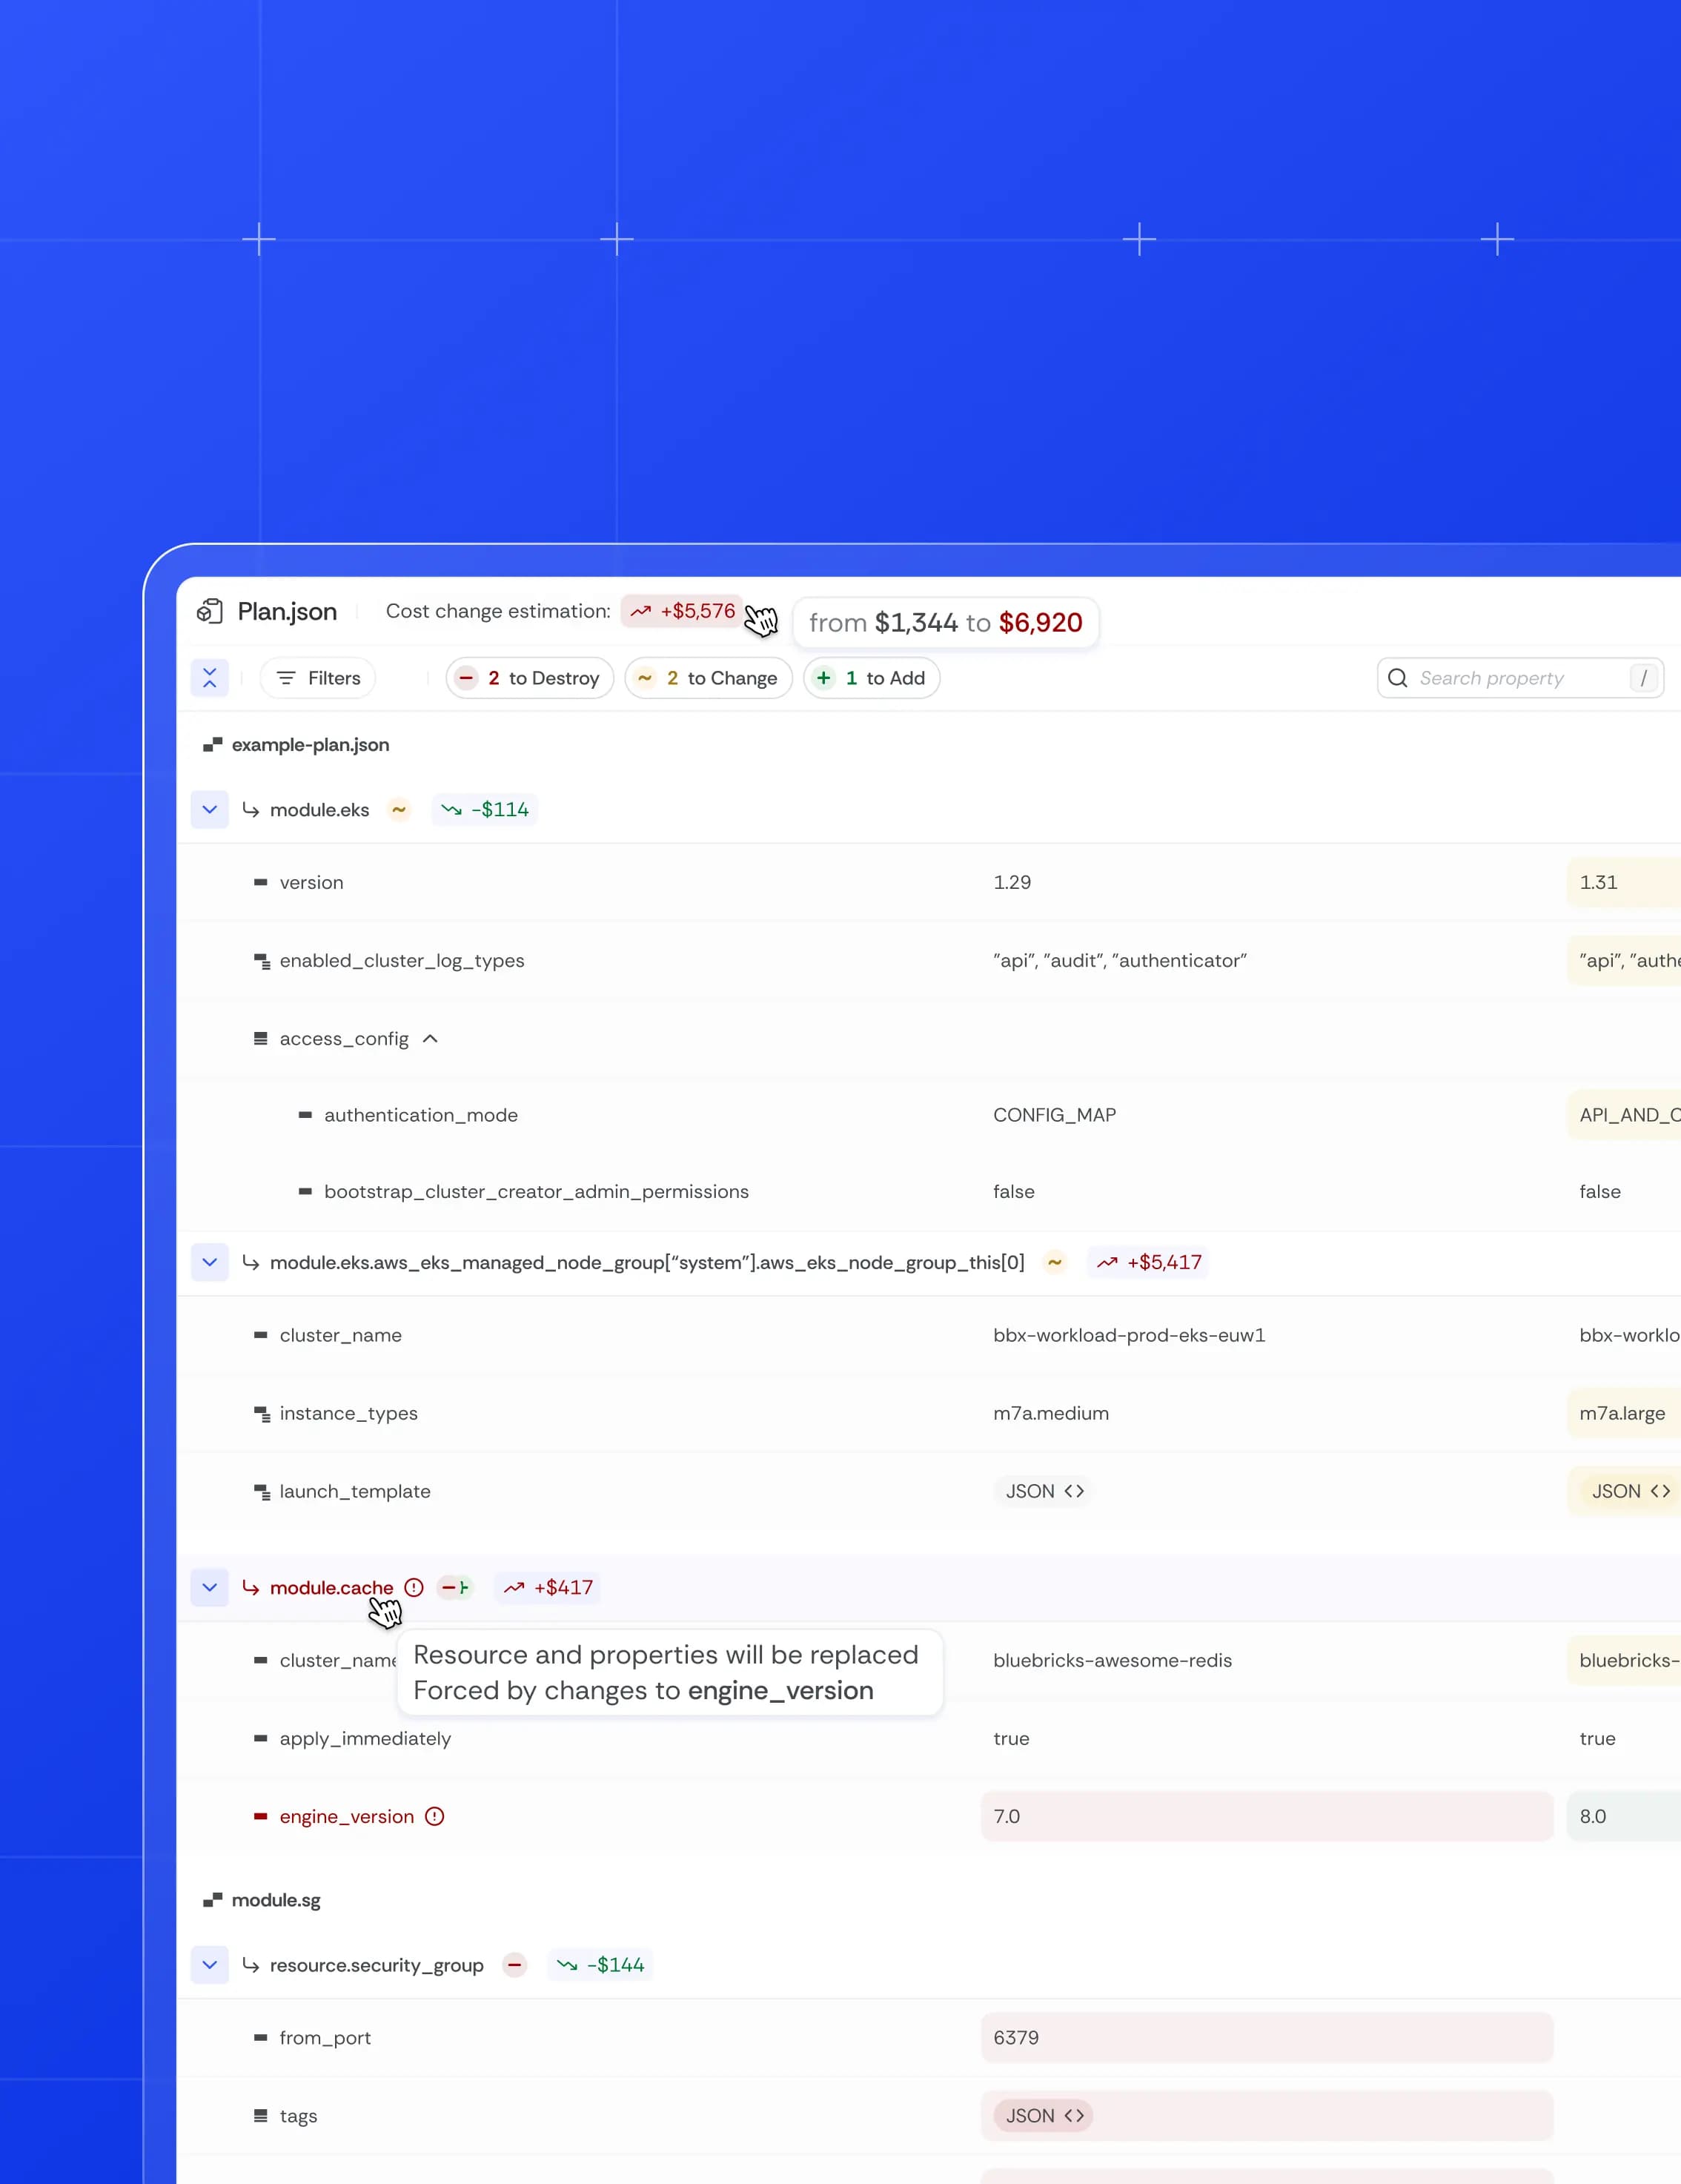The width and height of the screenshot is (1681, 2184).
Task: Click the warning icon next to module.cache
Action: click(414, 1587)
